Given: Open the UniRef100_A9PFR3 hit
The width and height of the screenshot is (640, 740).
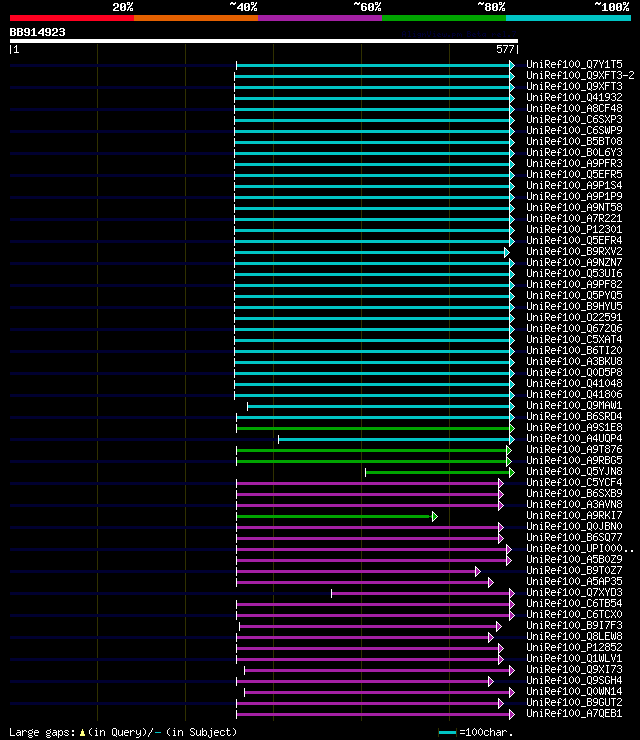Looking at the screenshot, I should (x=574, y=163).
